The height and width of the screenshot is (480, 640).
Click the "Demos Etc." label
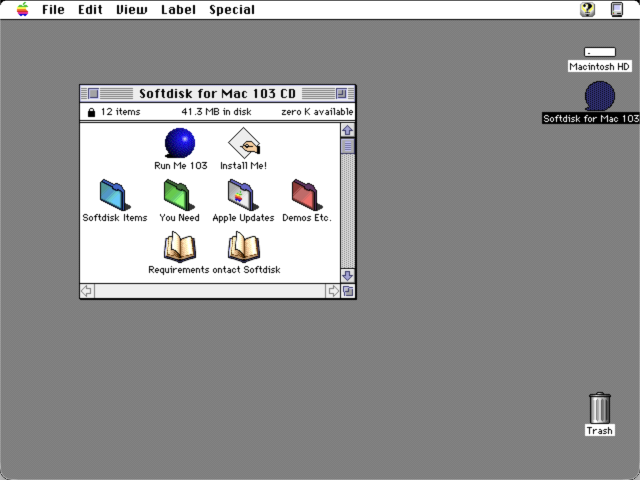[x=307, y=218]
